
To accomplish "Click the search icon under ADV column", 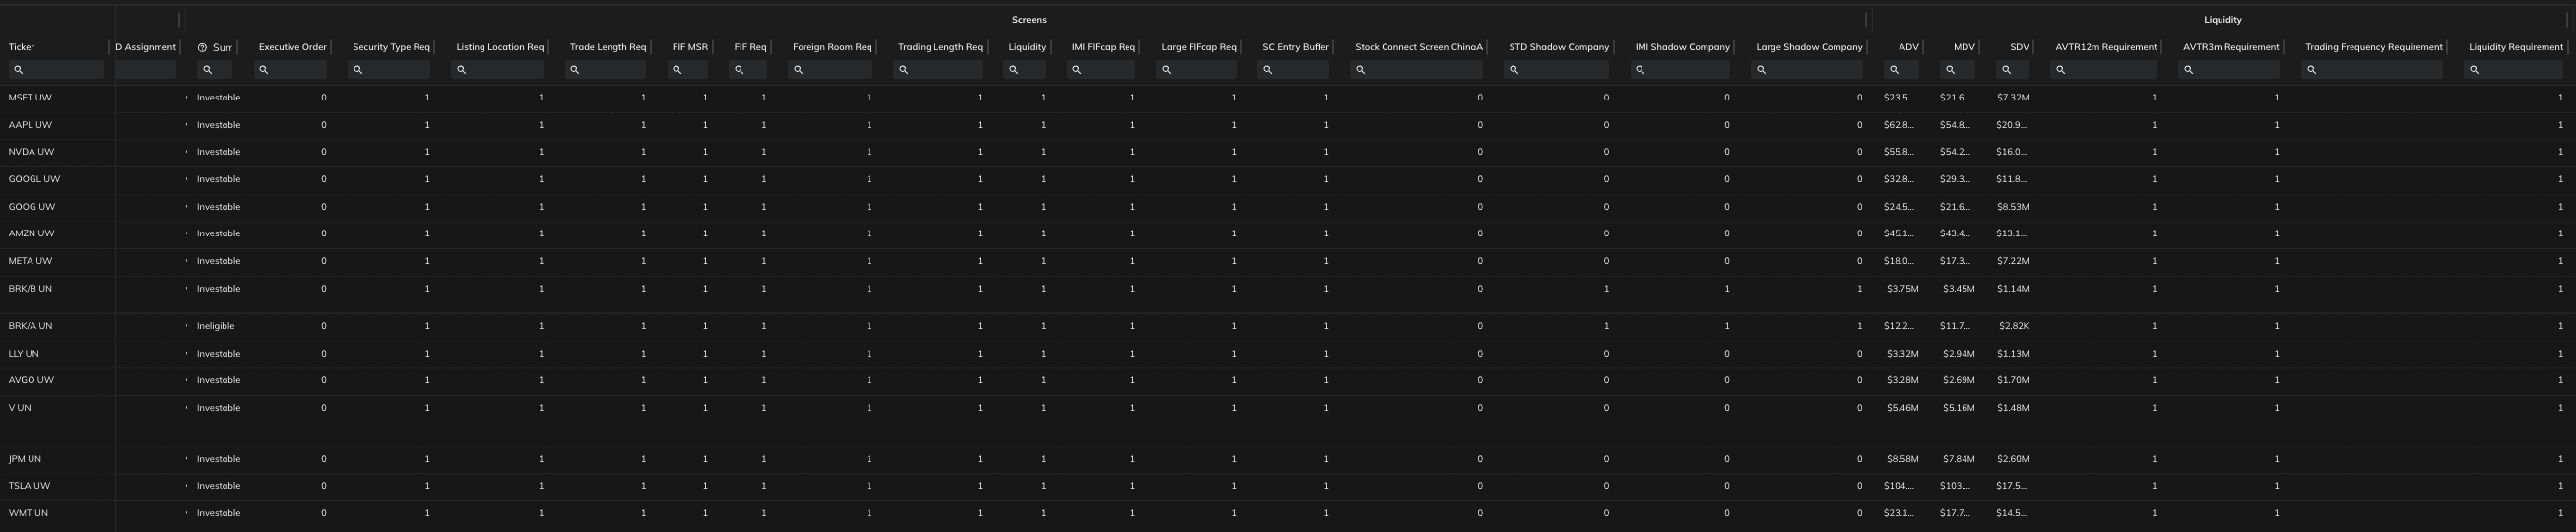I will tap(1894, 70).
